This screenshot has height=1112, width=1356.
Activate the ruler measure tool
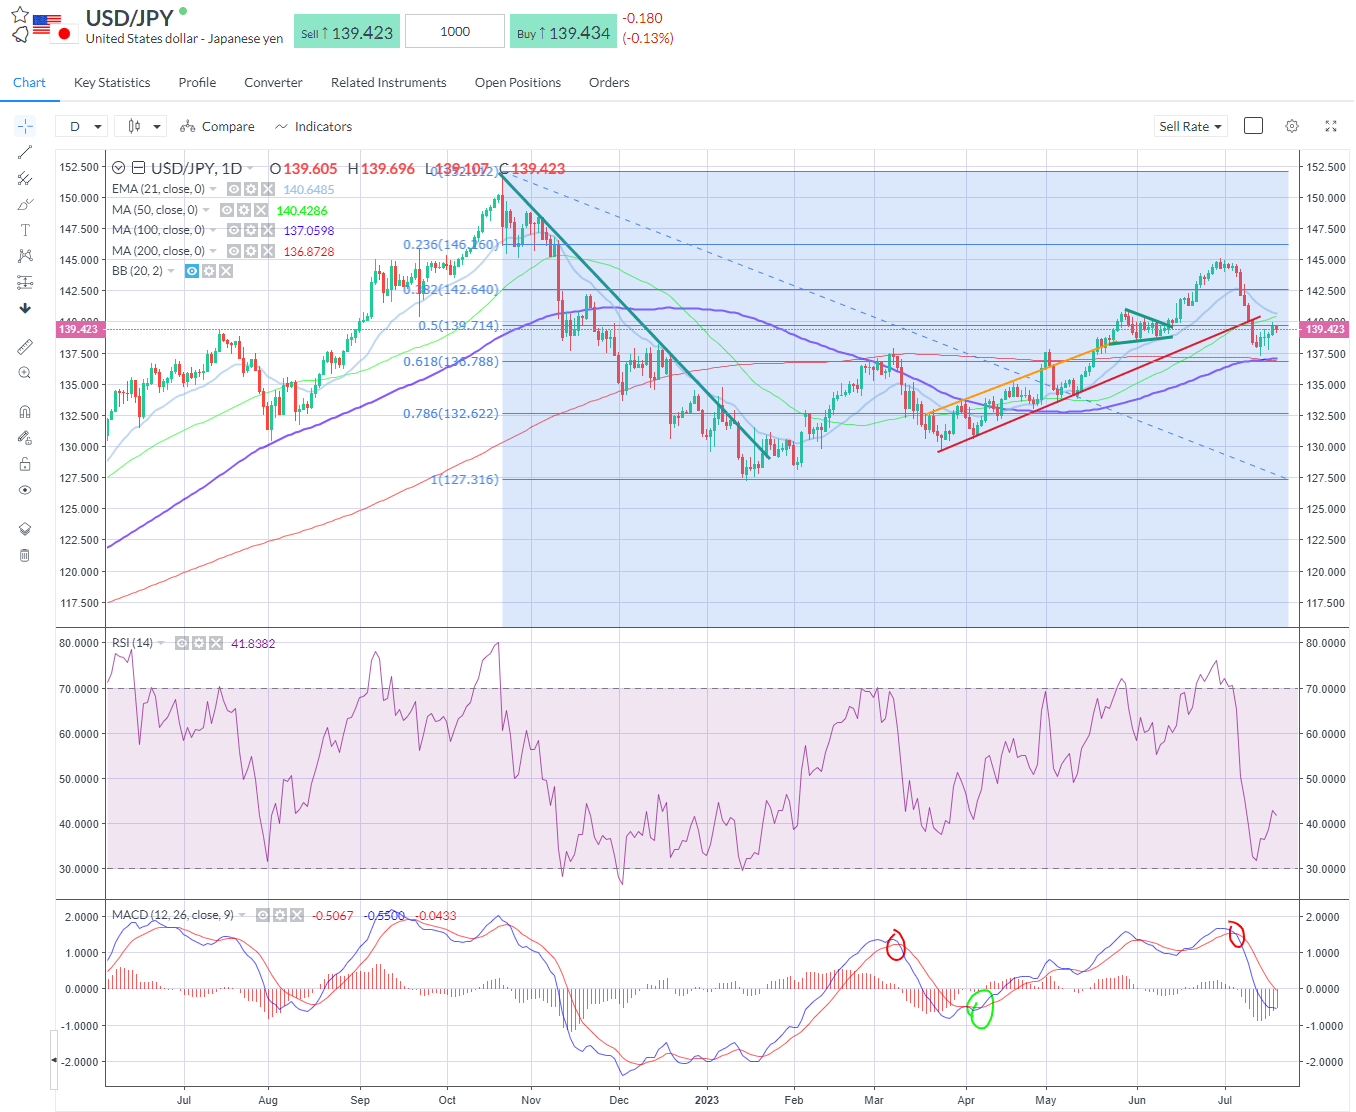pyautogui.click(x=25, y=347)
